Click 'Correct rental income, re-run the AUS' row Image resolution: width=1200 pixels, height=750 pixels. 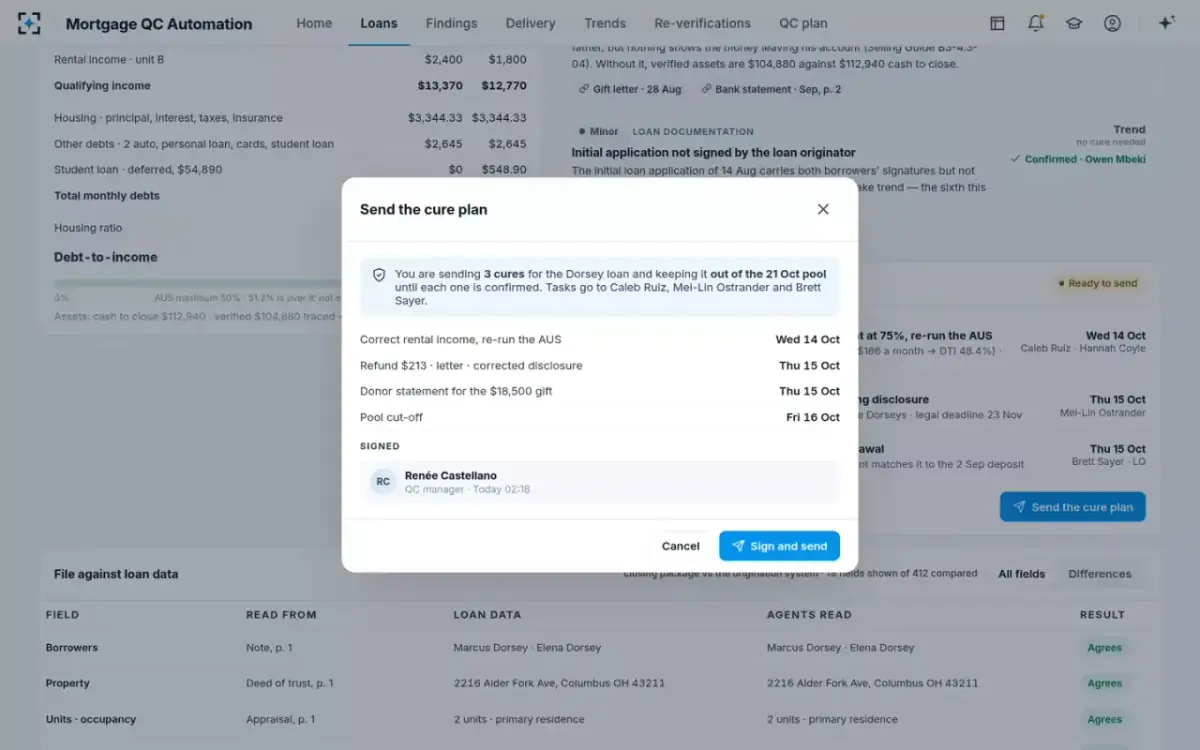pos(600,339)
